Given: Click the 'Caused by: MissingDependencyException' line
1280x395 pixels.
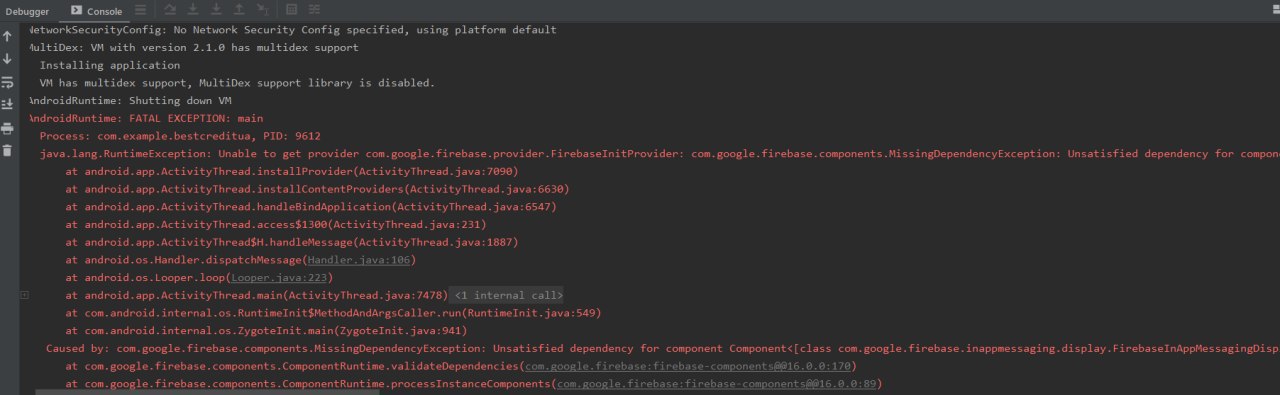Looking at the screenshot, I should click(x=663, y=349).
